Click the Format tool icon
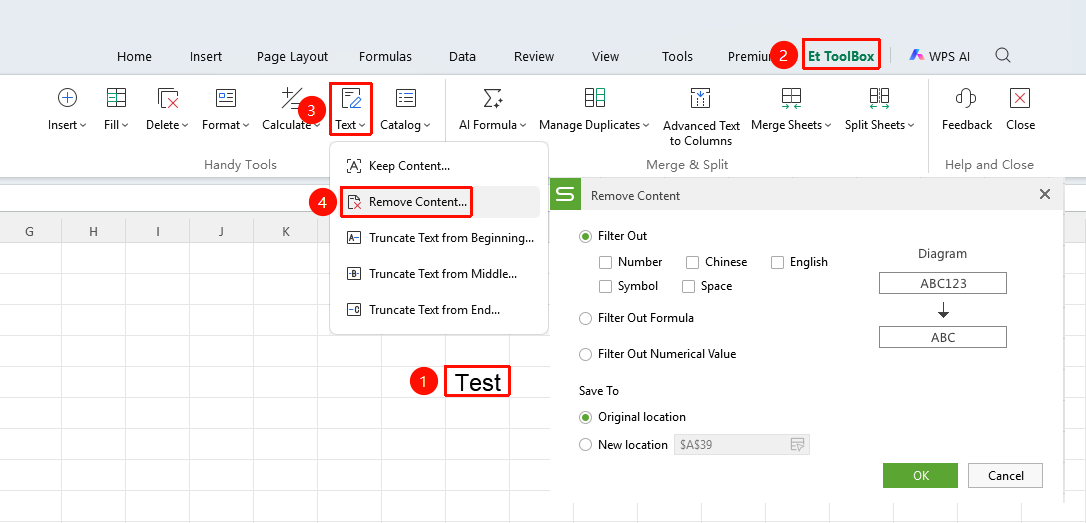The width and height of the screenshot is (1086, 523). click(x=226, y=98)
